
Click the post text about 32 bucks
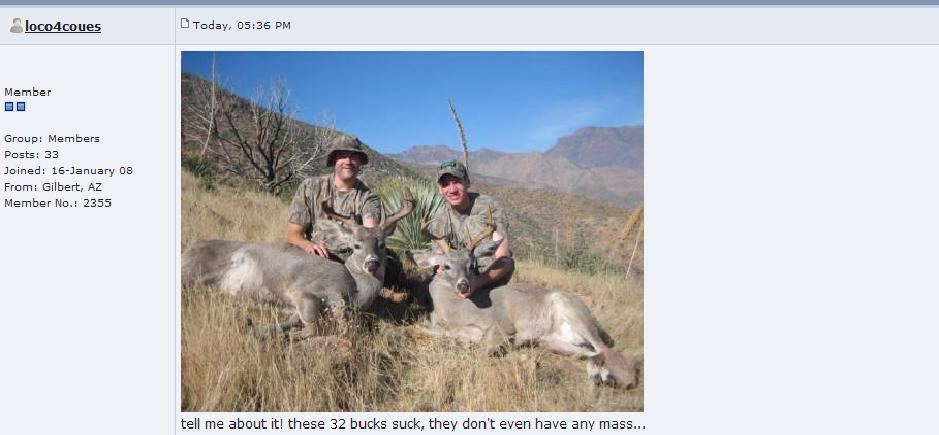point(413,424)
